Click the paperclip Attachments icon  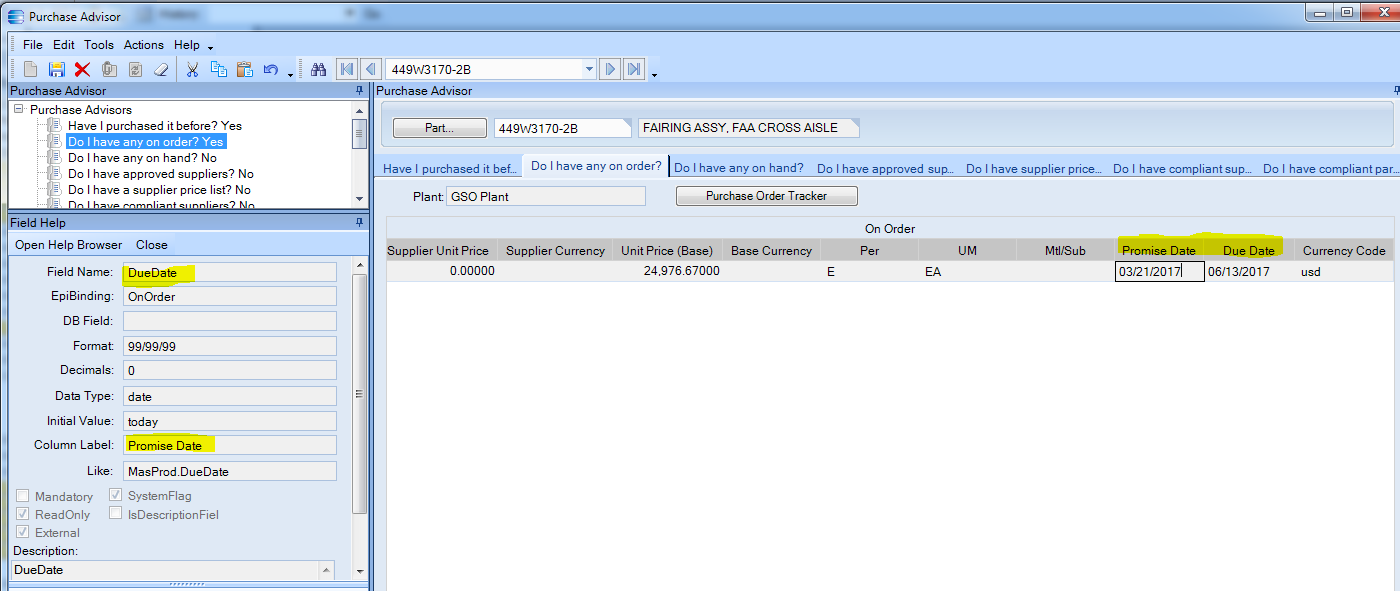(x=109, y=69)
